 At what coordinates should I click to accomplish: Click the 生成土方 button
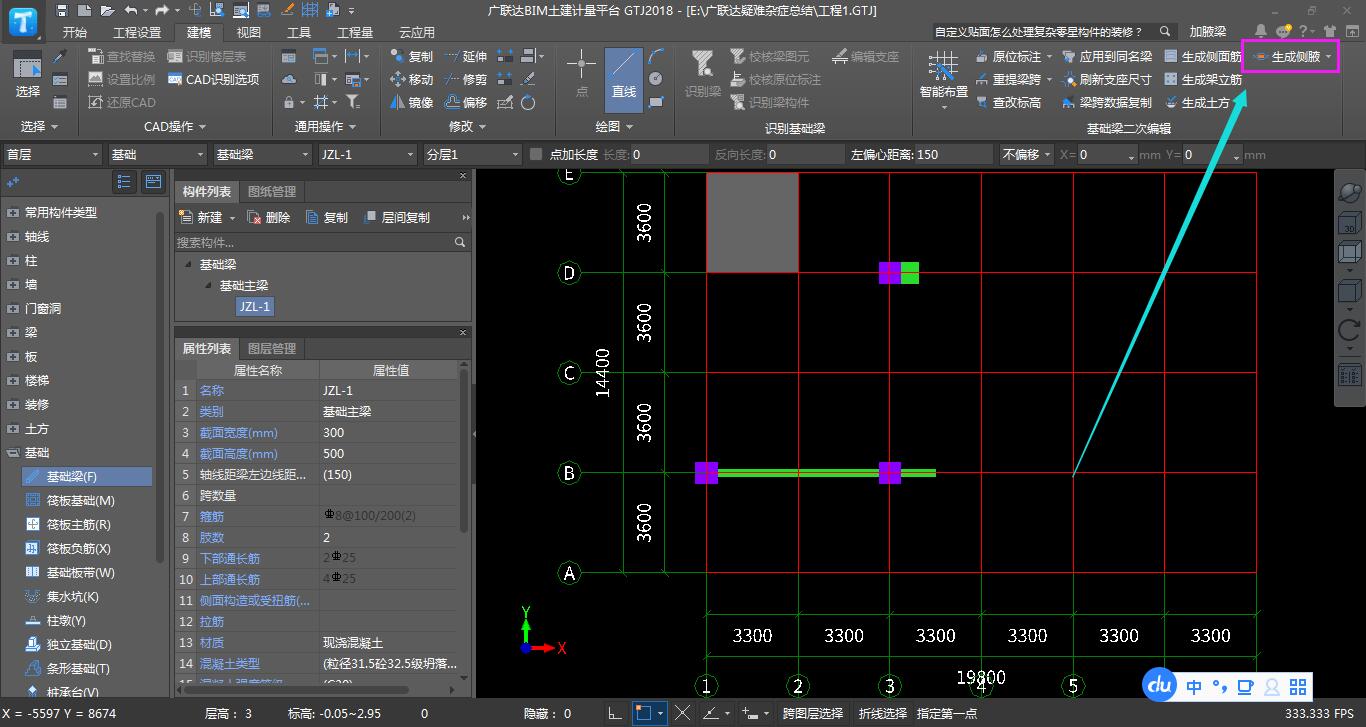pos(1197,102)
